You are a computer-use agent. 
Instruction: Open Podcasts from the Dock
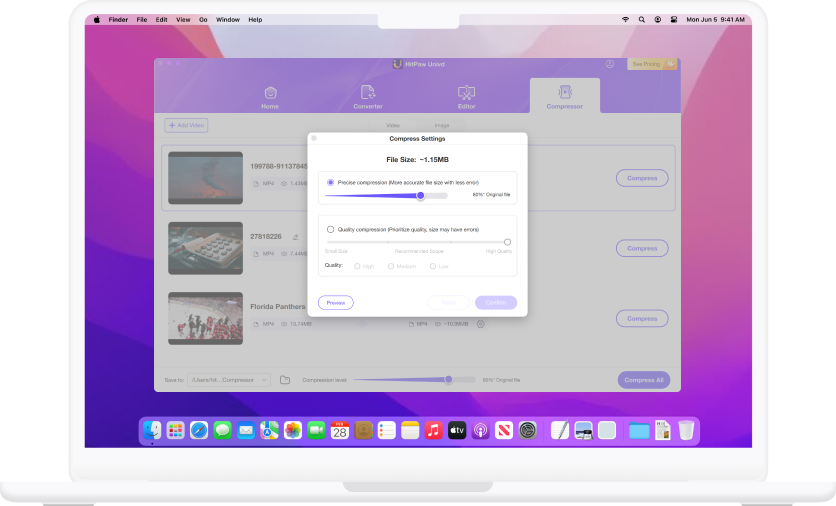(480, 430)
